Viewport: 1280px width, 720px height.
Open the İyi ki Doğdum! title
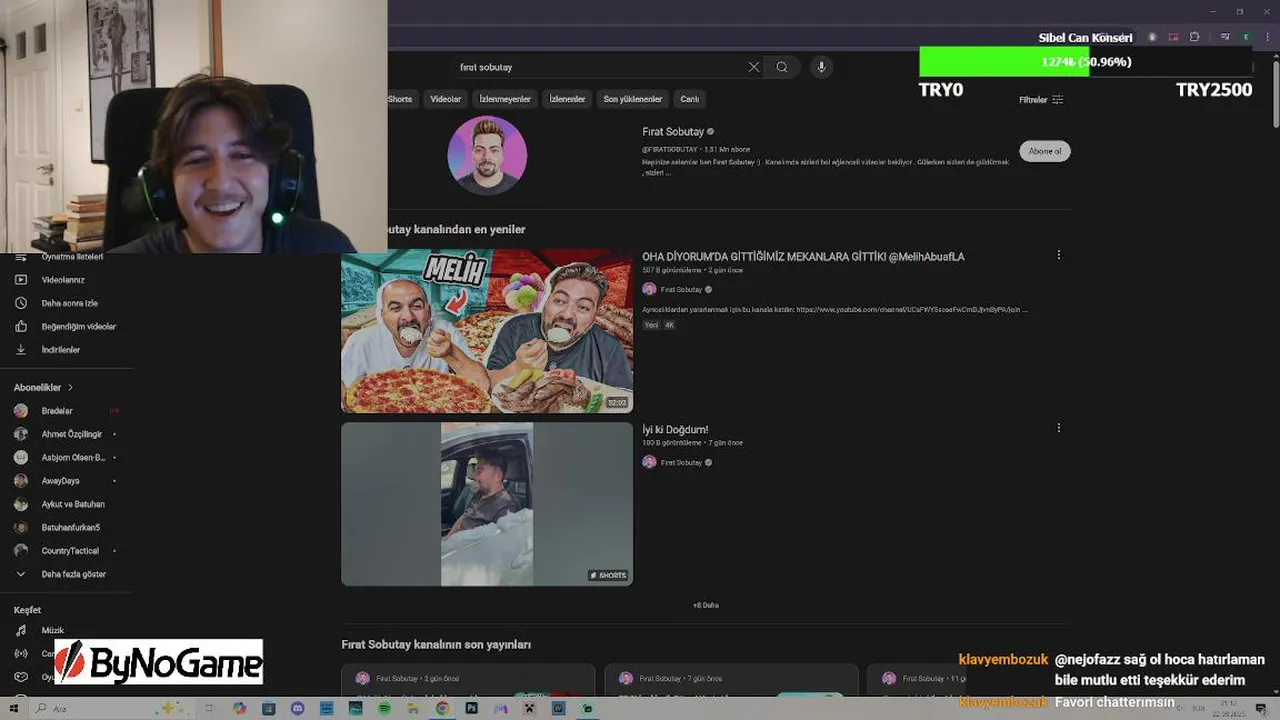[675, 430]
